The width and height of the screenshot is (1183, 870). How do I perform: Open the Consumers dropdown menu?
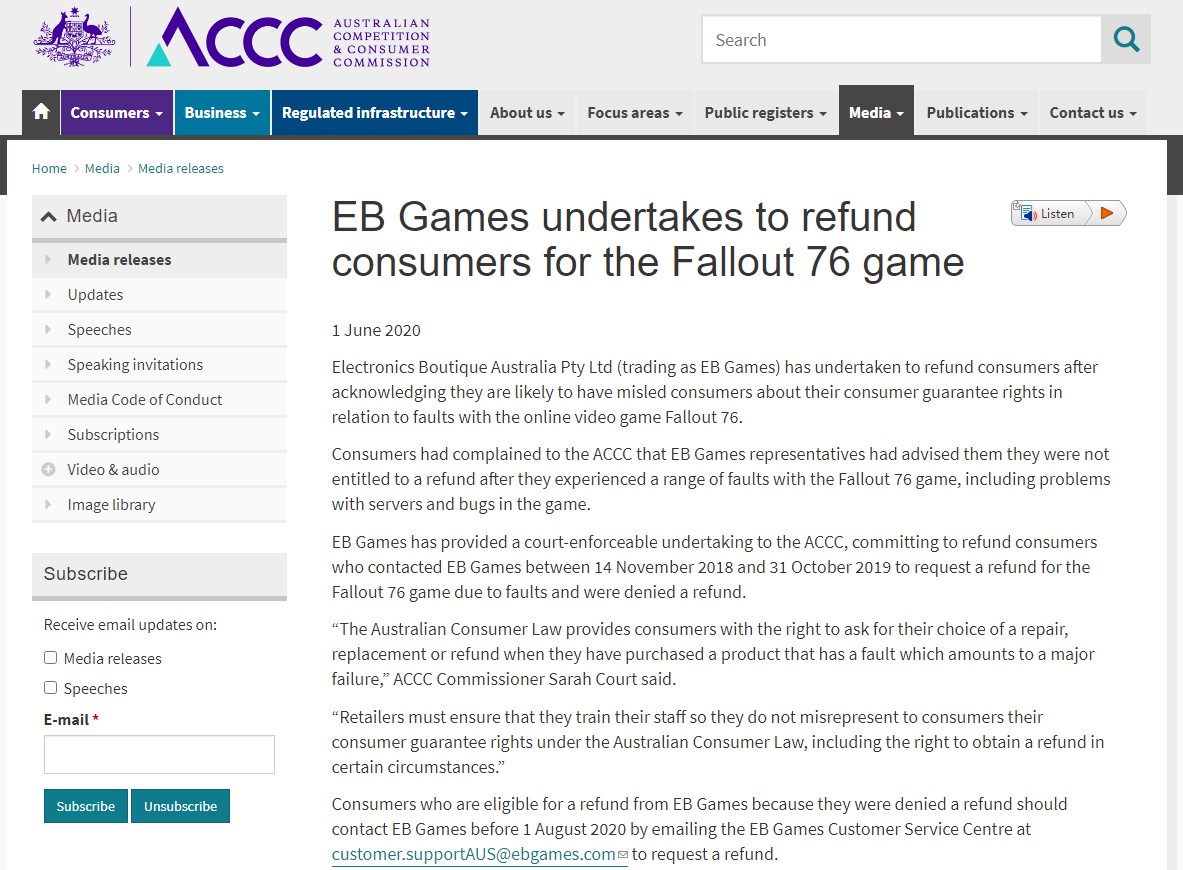(116, 113)
